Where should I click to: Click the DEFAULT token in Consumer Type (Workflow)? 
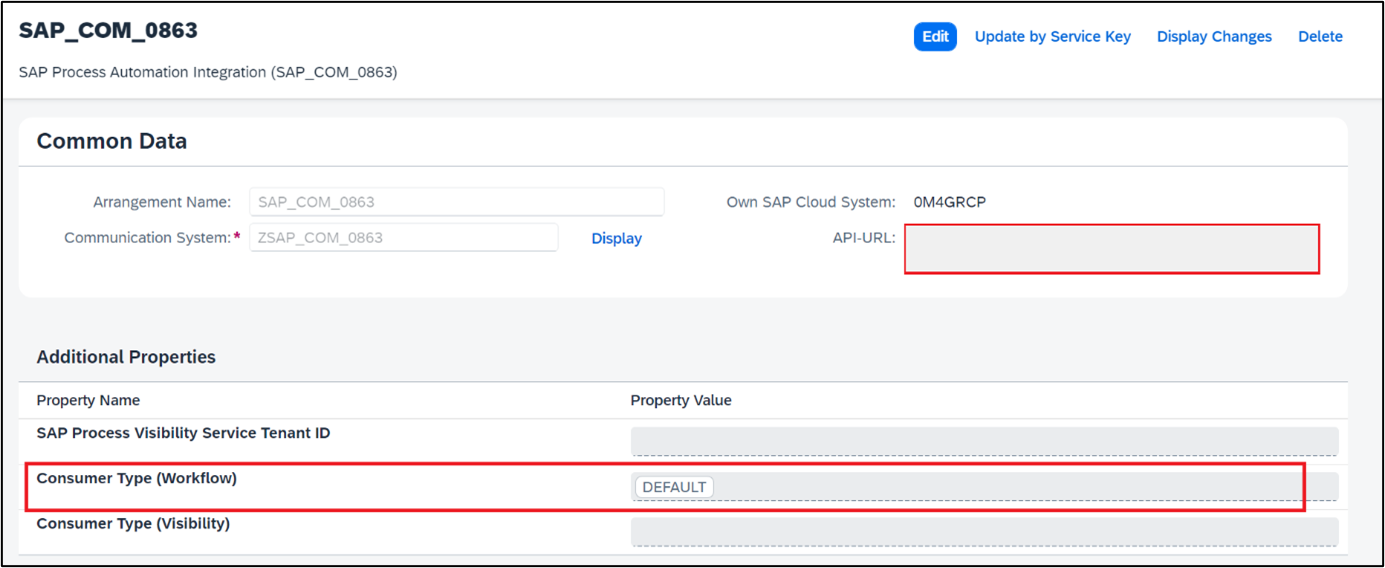674,487
